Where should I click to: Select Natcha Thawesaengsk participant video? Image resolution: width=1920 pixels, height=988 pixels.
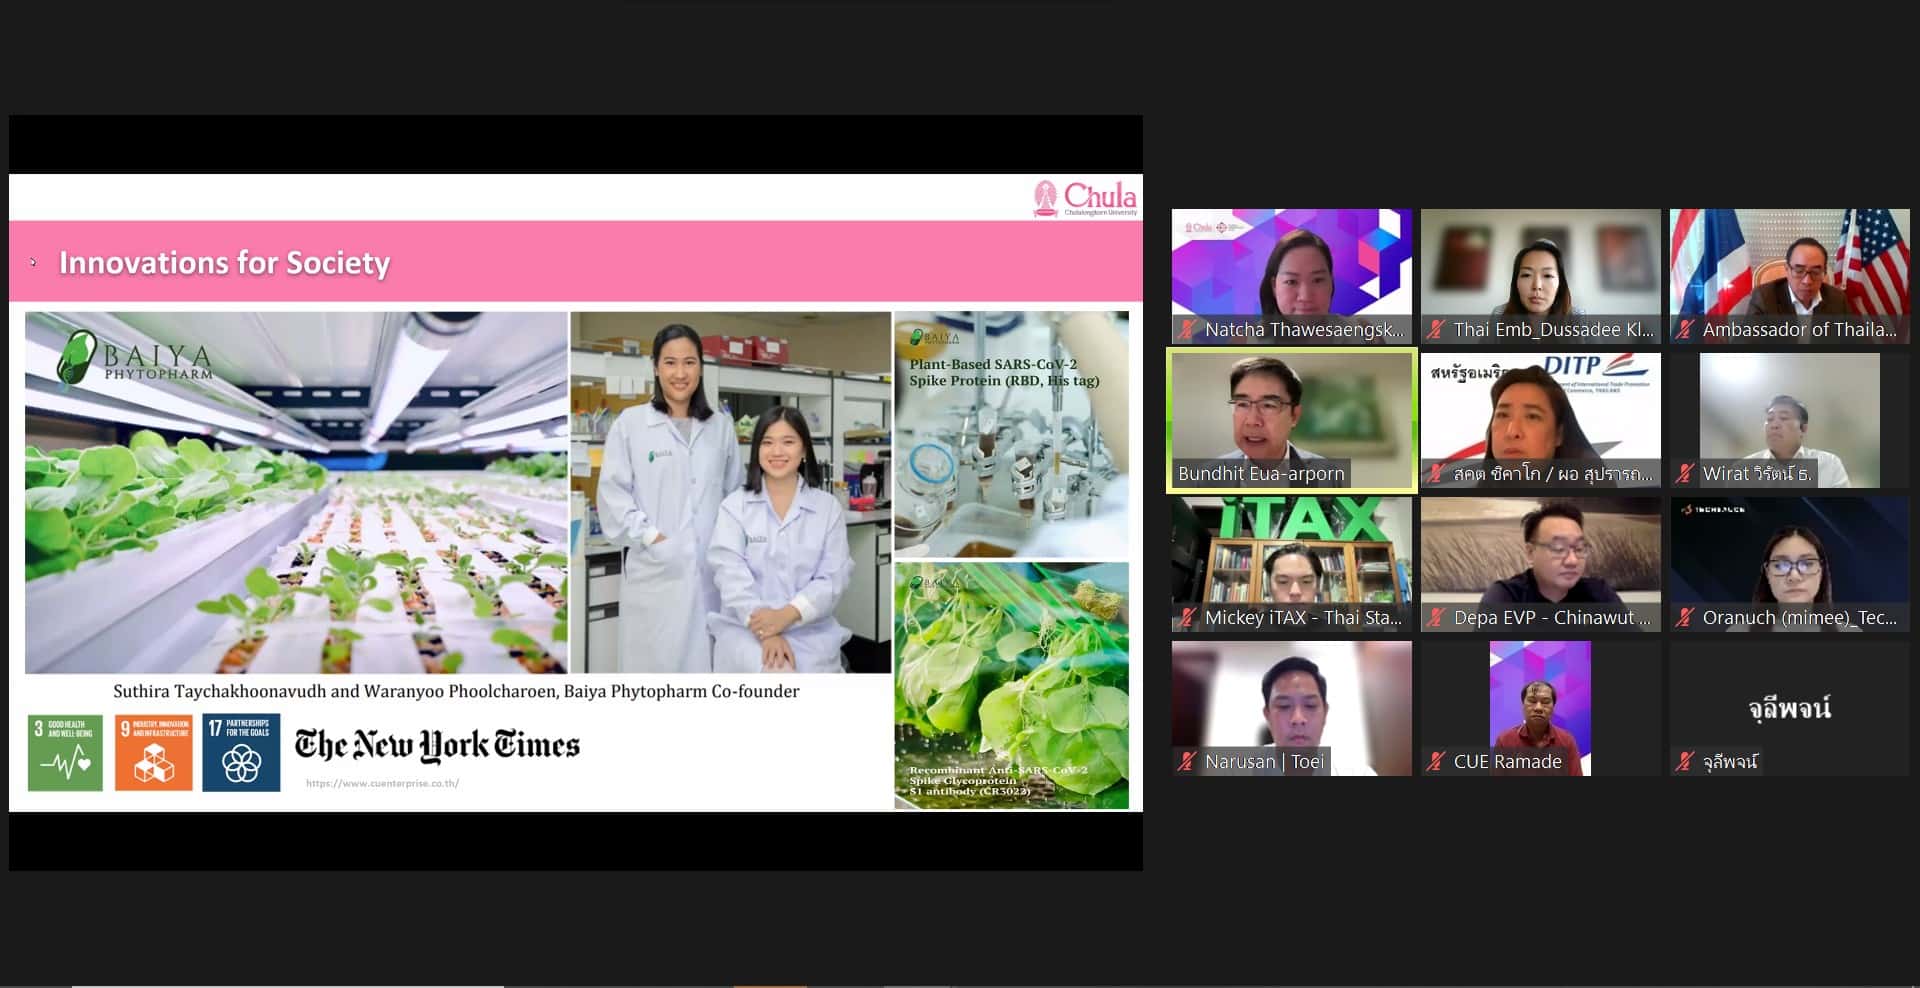[1291, 276]
